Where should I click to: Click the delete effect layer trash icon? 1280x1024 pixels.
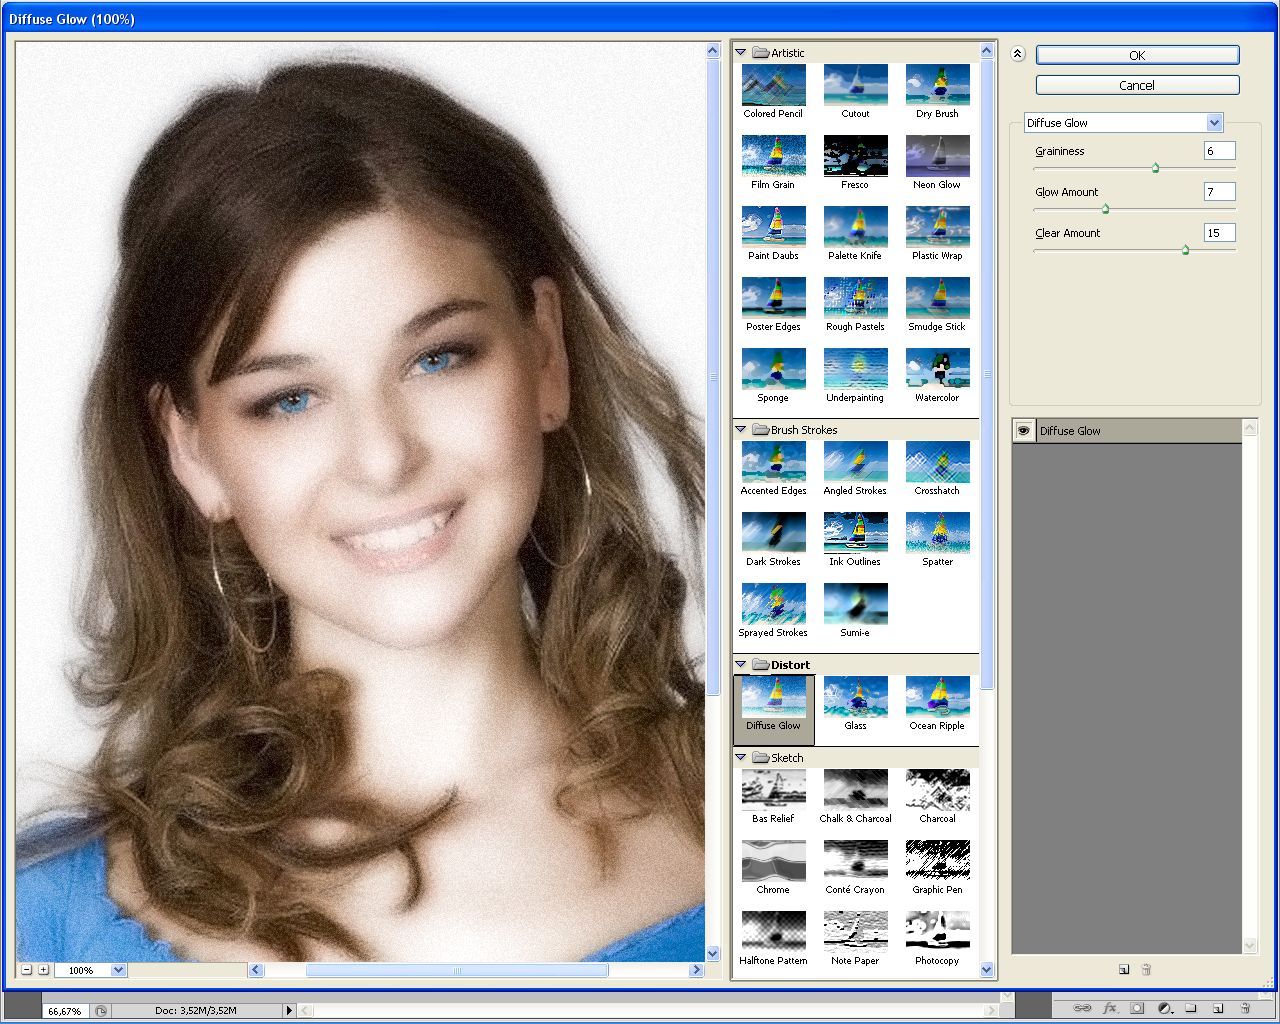[1146, 969]
